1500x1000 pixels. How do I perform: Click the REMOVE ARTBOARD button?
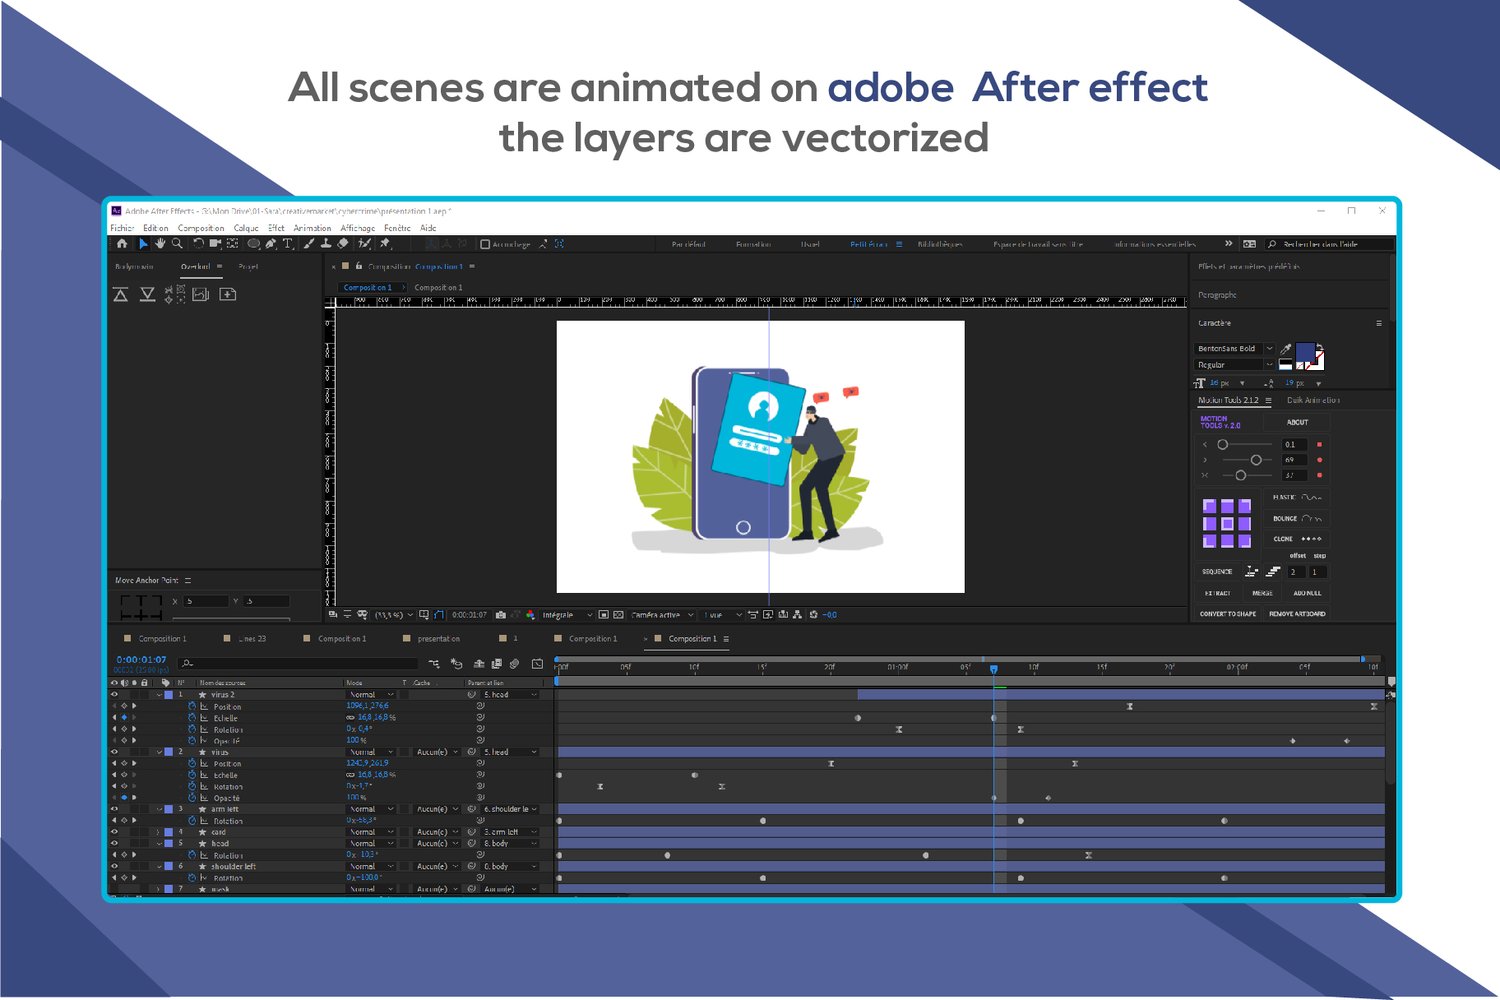(1297, 614)
